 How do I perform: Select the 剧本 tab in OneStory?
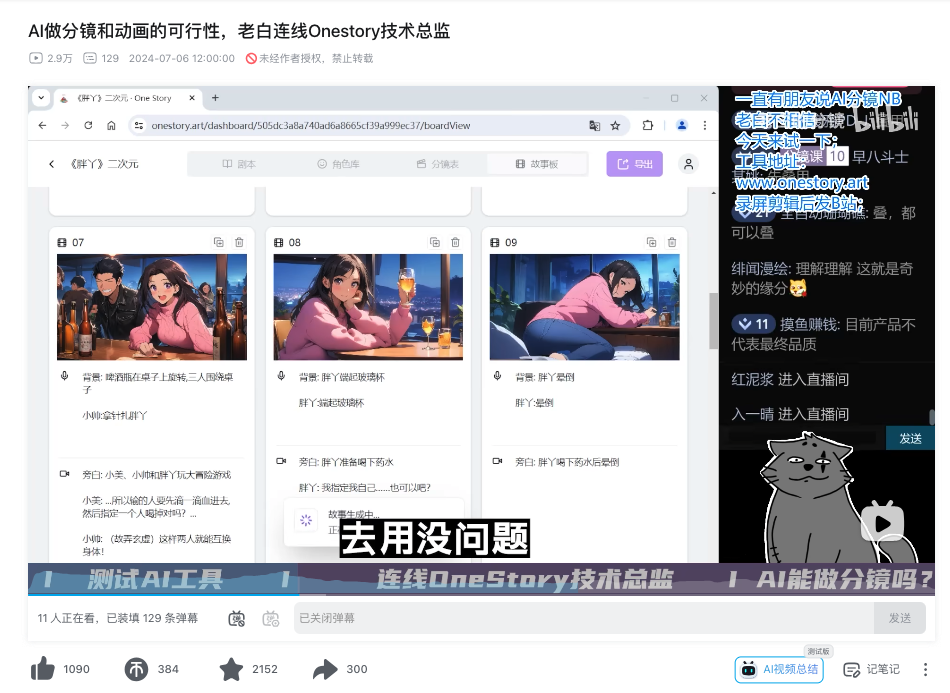pos(239,164)
